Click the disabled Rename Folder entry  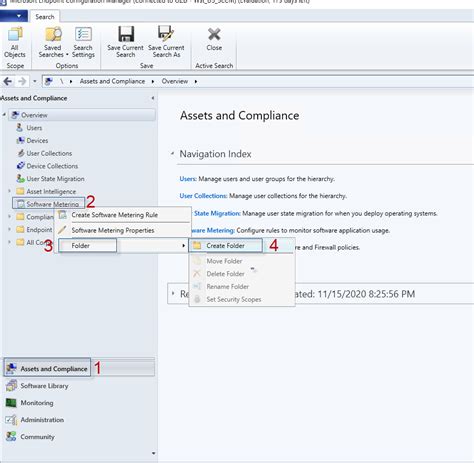click(x=242, y=286)
